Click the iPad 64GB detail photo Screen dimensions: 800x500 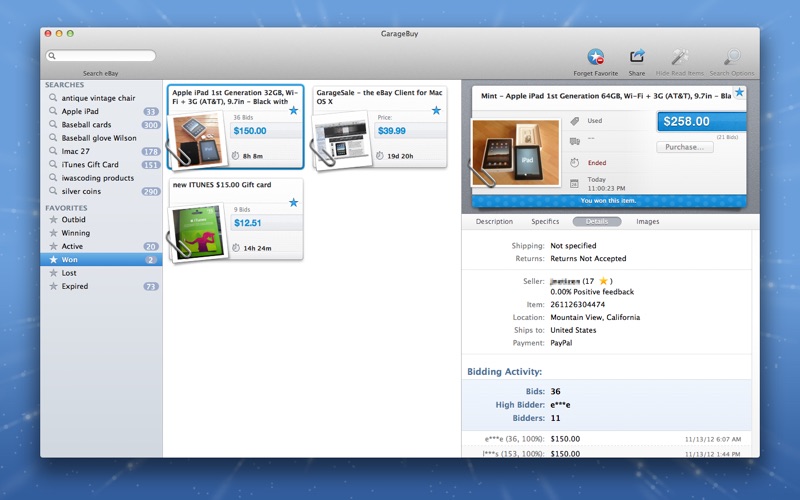515,152
